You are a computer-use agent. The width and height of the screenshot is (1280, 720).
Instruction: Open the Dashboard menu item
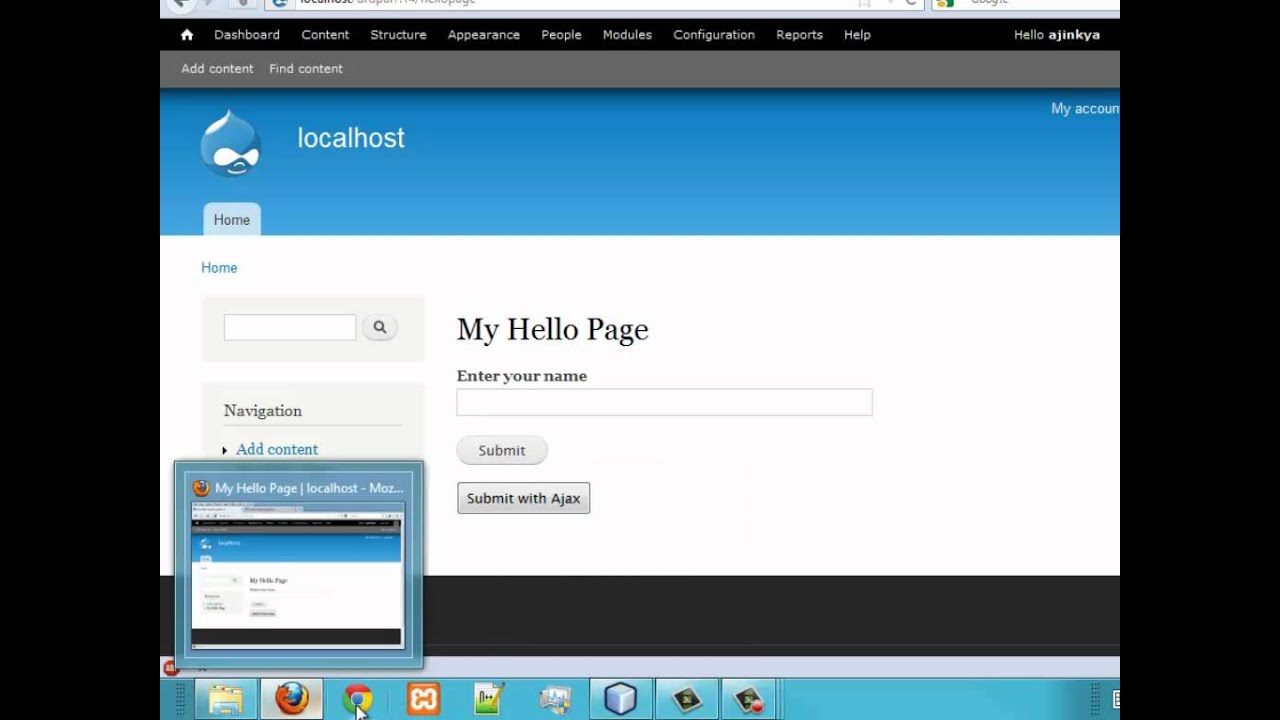[247, 35]
